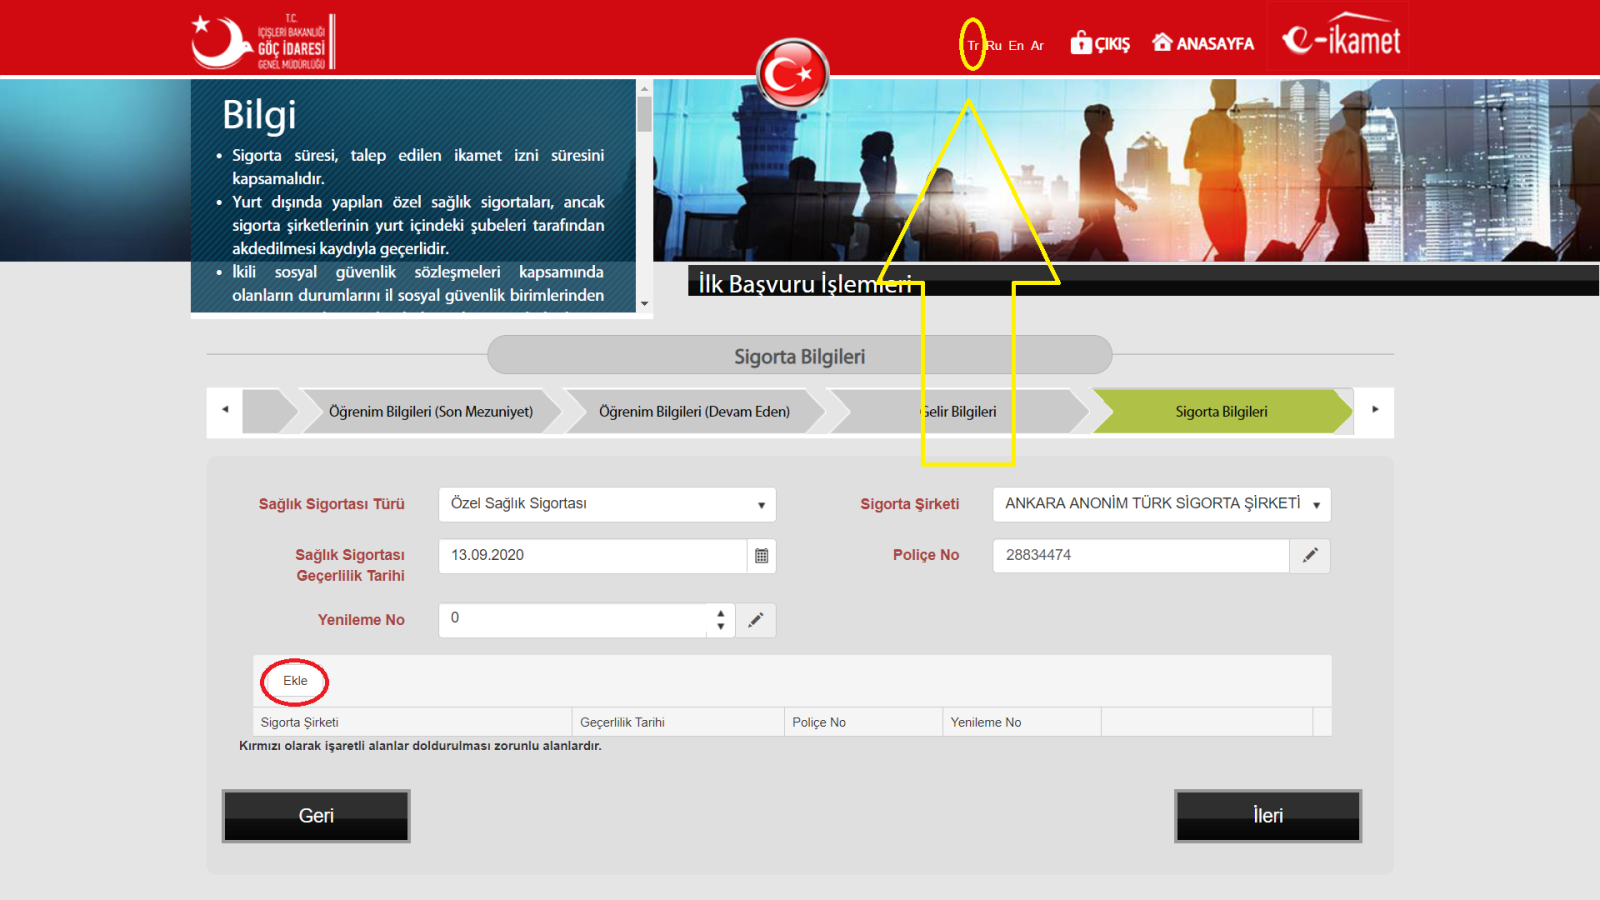The image size is (1600, 900).
Task: Click the İleri button
Action: pos(1267,816)
